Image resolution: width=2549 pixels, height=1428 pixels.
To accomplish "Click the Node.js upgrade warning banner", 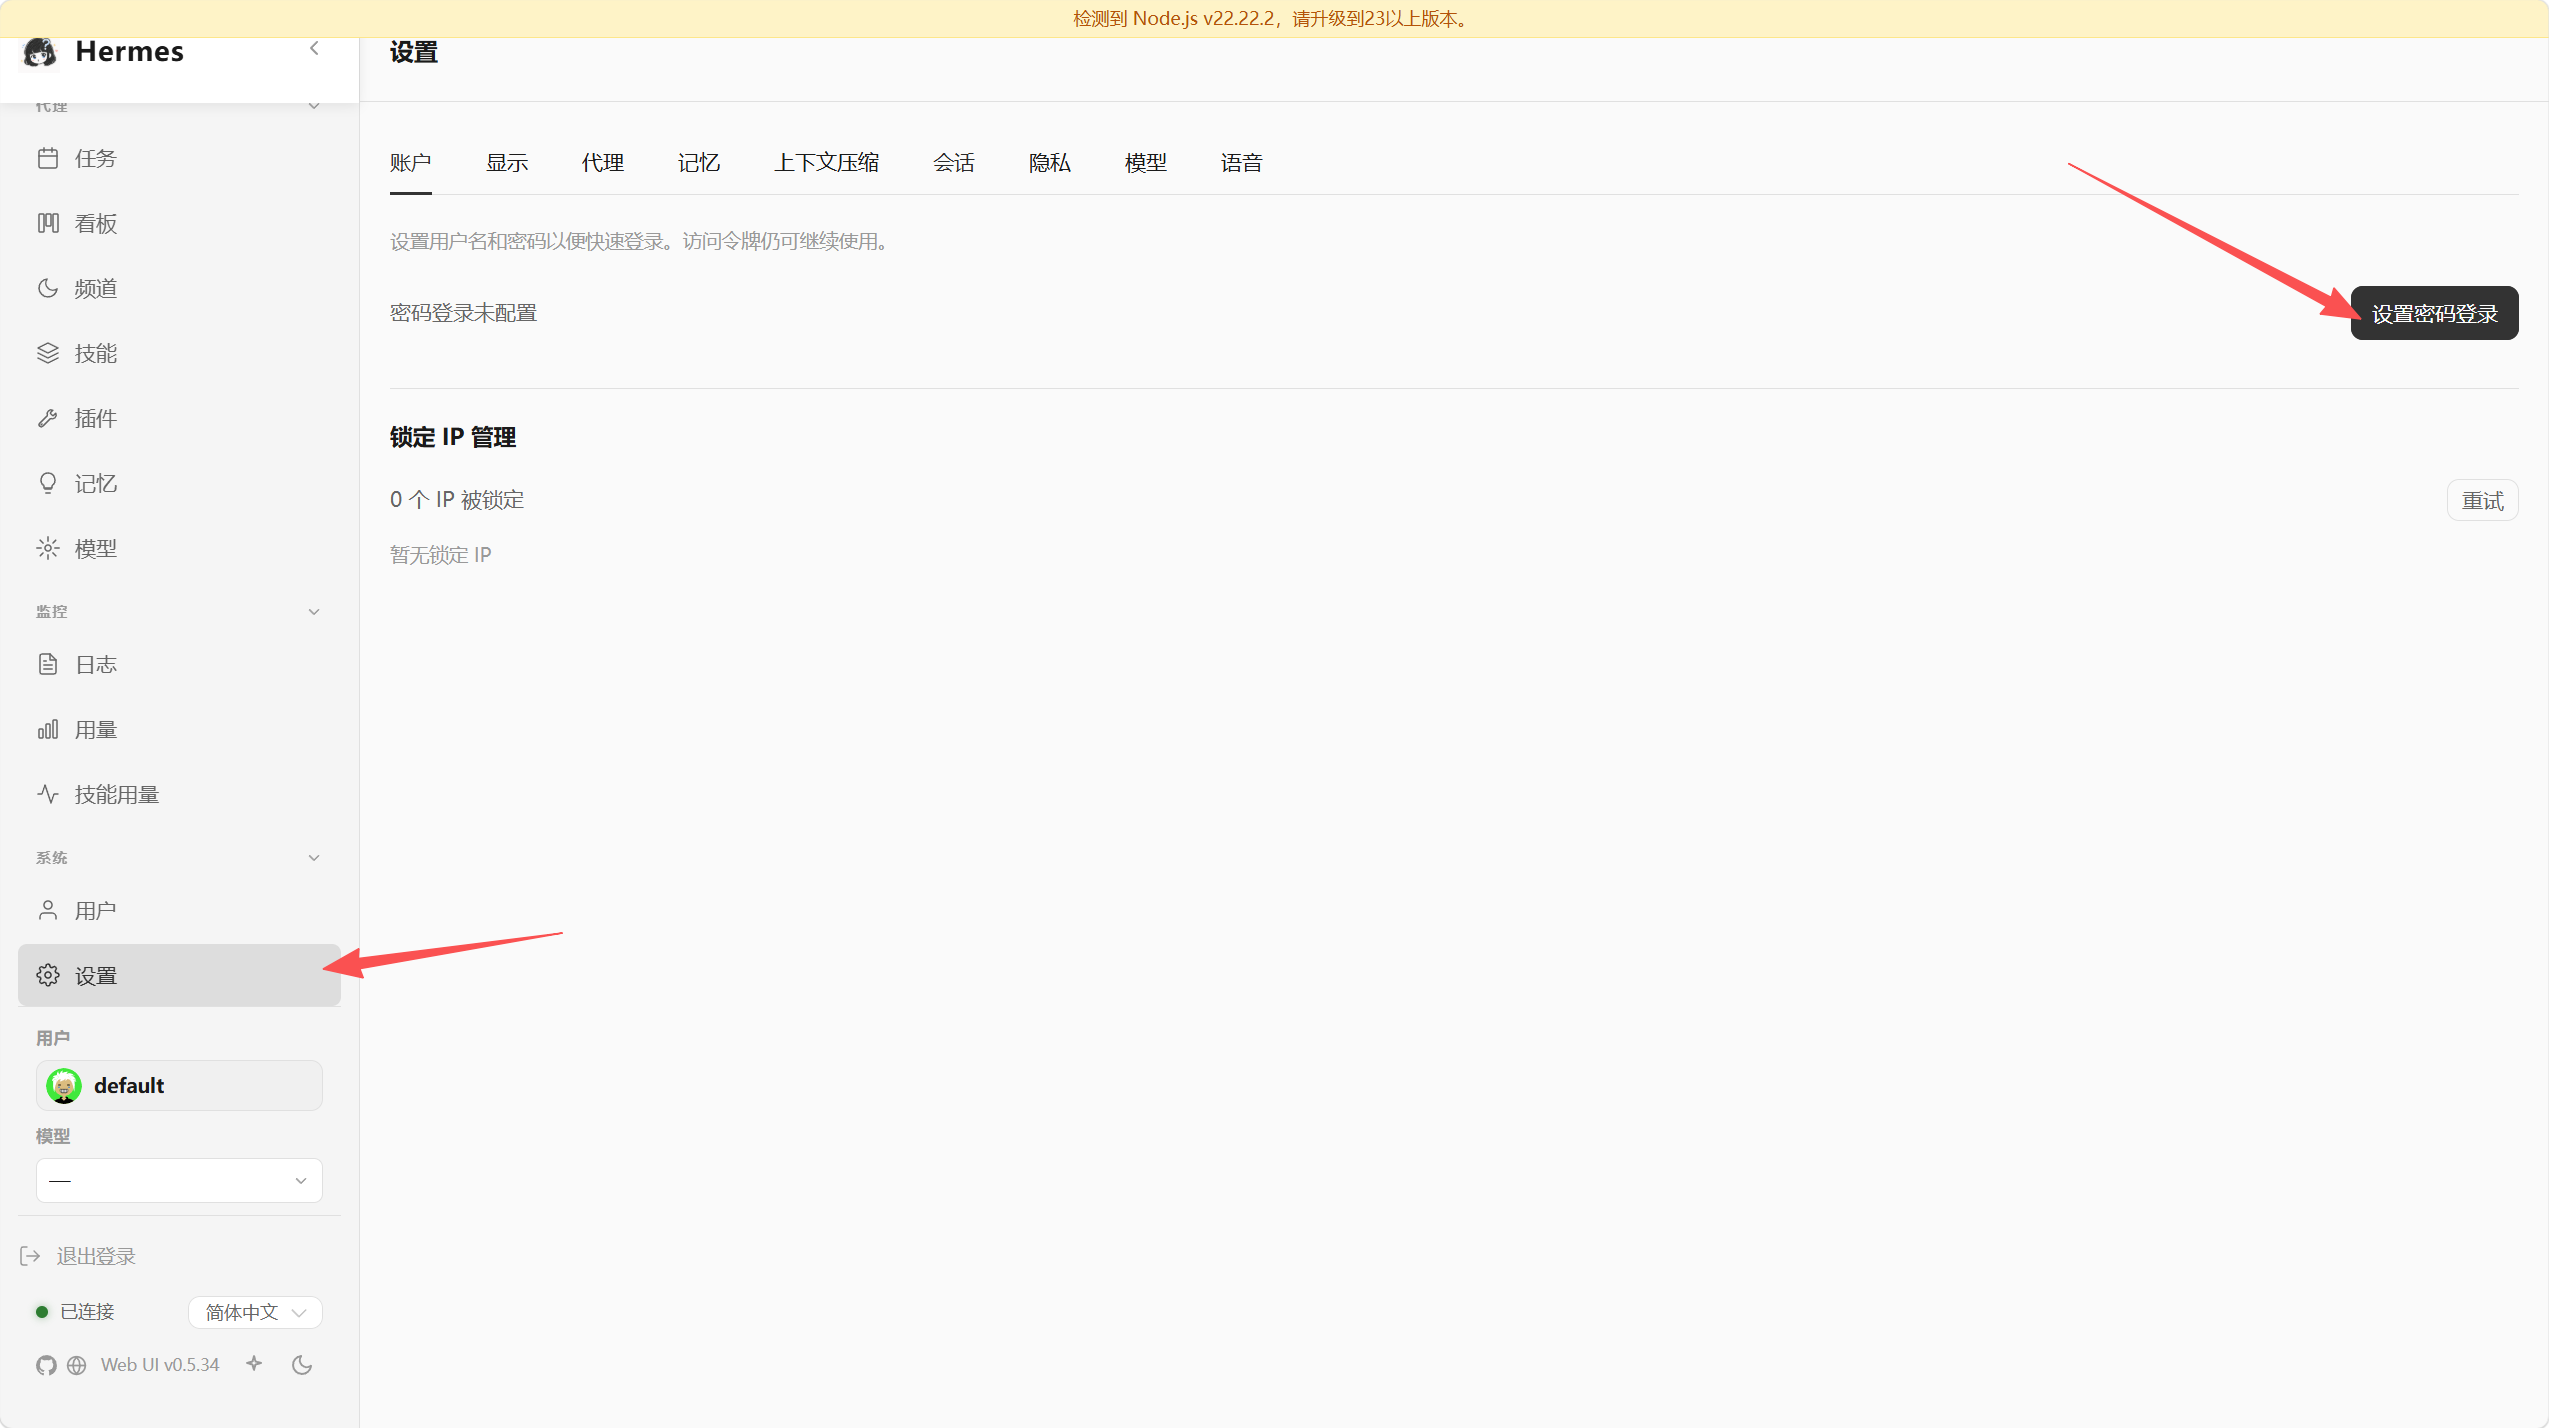I will click(x=1274, y=18).
